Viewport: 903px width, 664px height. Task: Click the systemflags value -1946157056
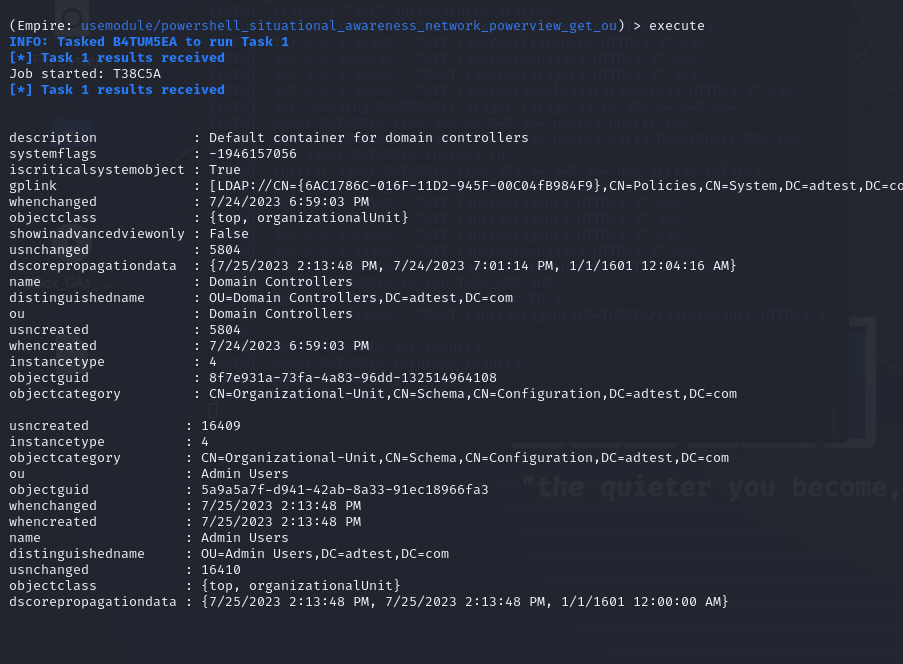click(253, 154)
